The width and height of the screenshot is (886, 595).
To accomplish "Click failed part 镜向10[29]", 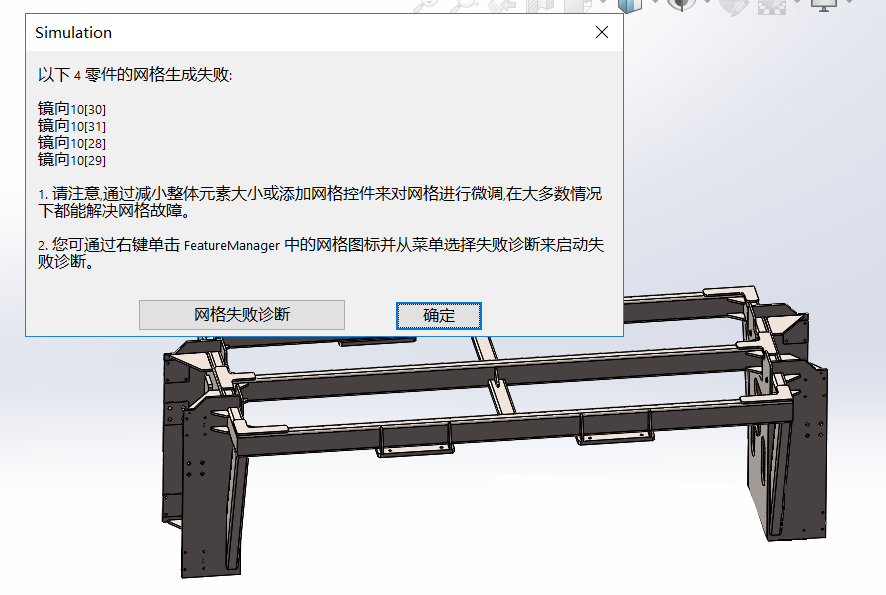I will 72,159.
